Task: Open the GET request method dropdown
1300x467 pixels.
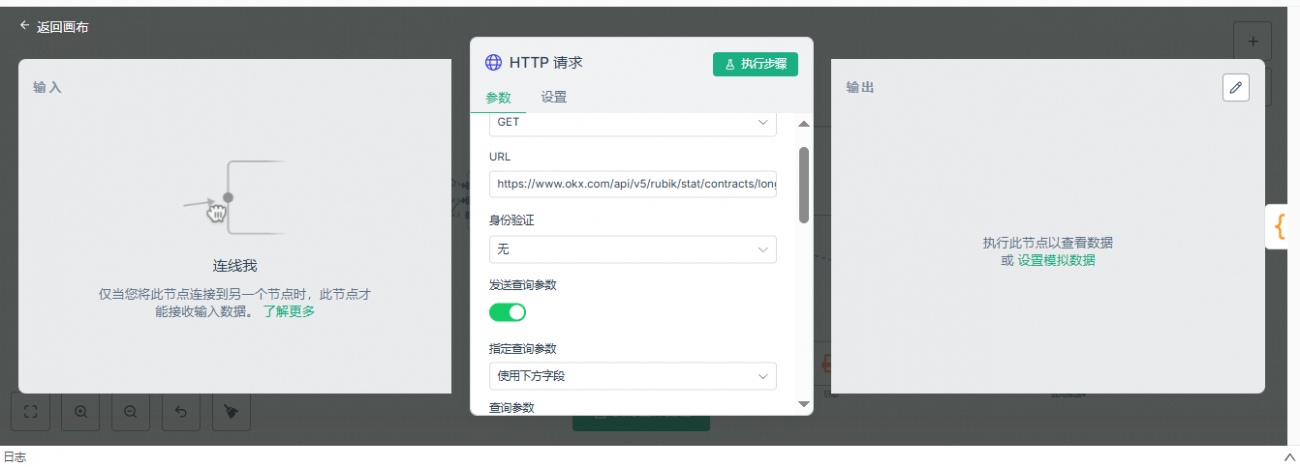Action: [x=632, y=122]
